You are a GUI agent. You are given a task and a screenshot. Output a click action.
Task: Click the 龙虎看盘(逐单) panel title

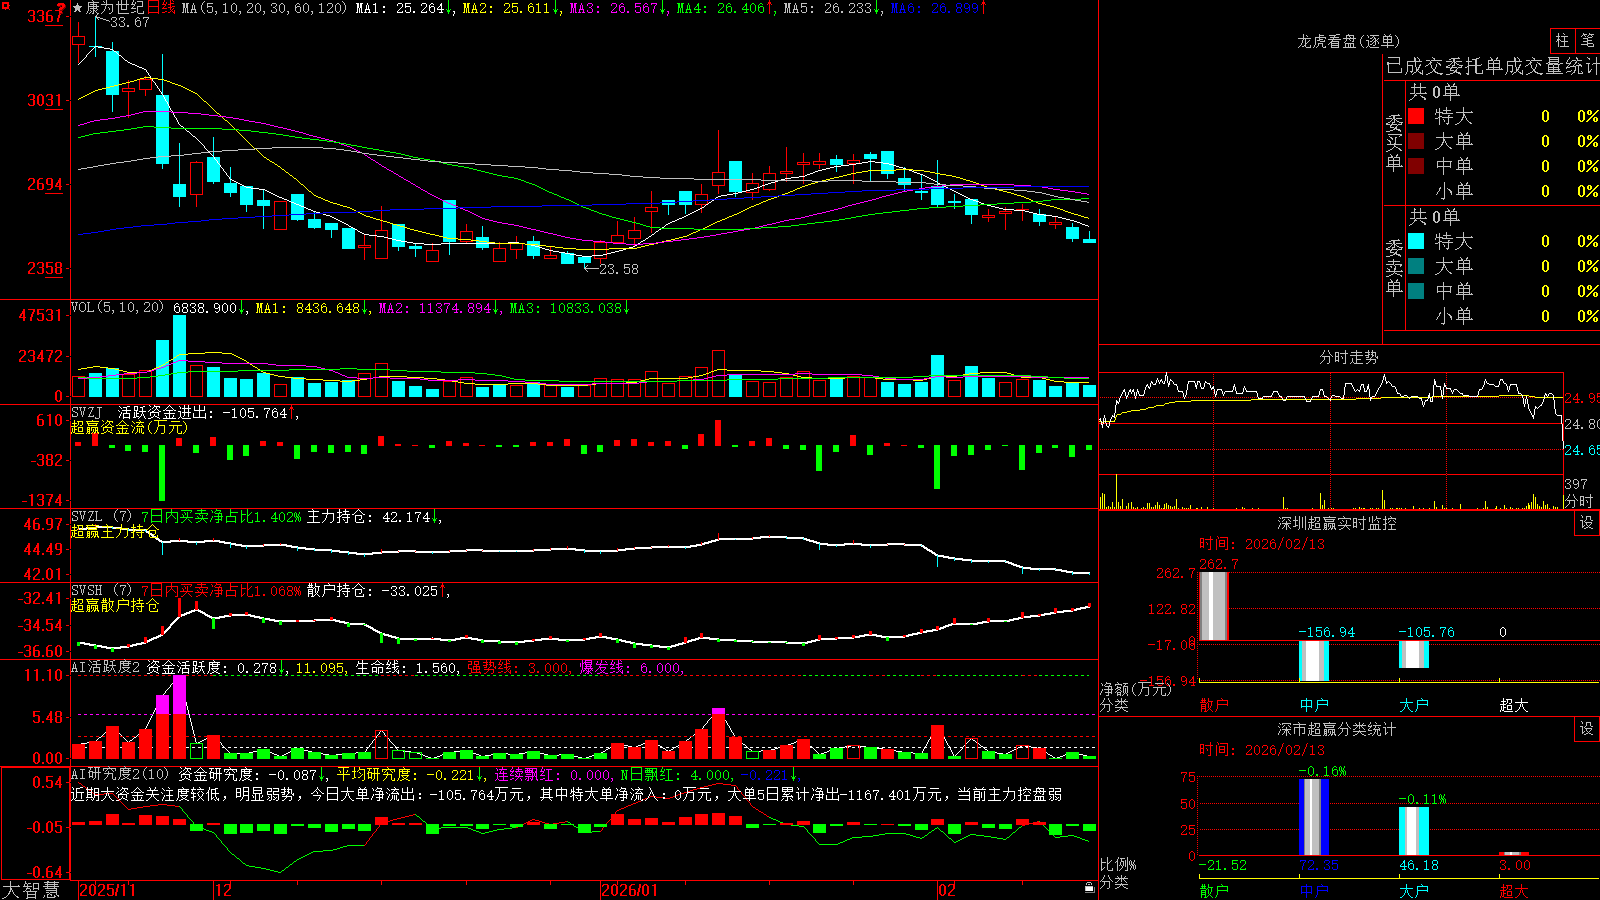click(1348, 41)
